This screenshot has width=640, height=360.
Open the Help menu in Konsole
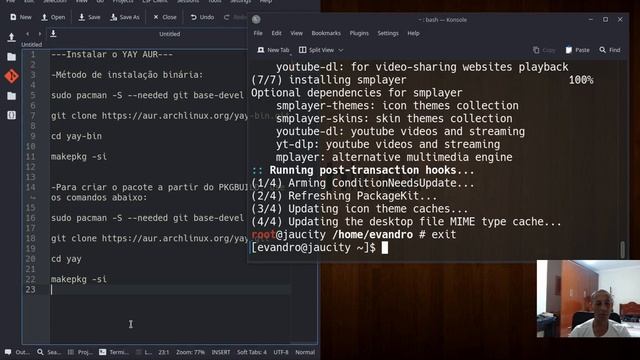[413, 33]
